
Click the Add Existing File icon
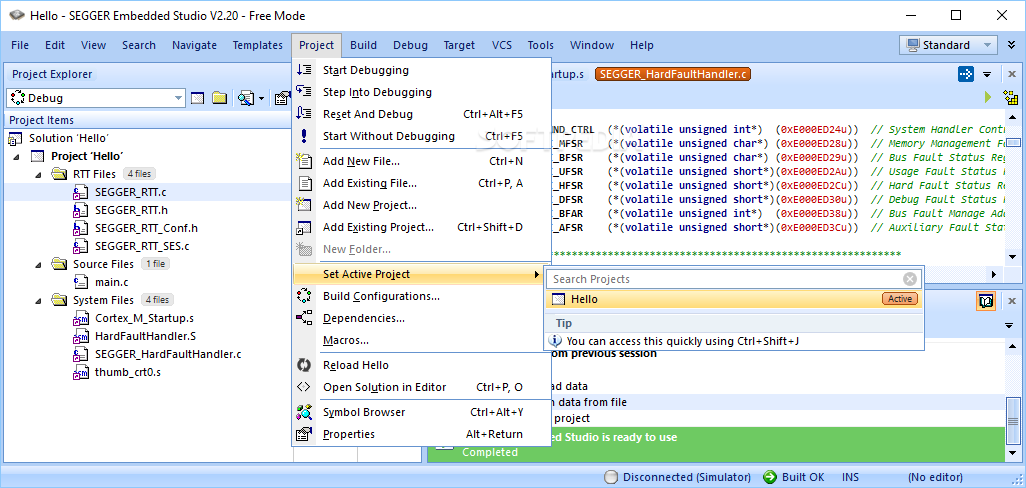pyautogui.click(x=304, y=183)
